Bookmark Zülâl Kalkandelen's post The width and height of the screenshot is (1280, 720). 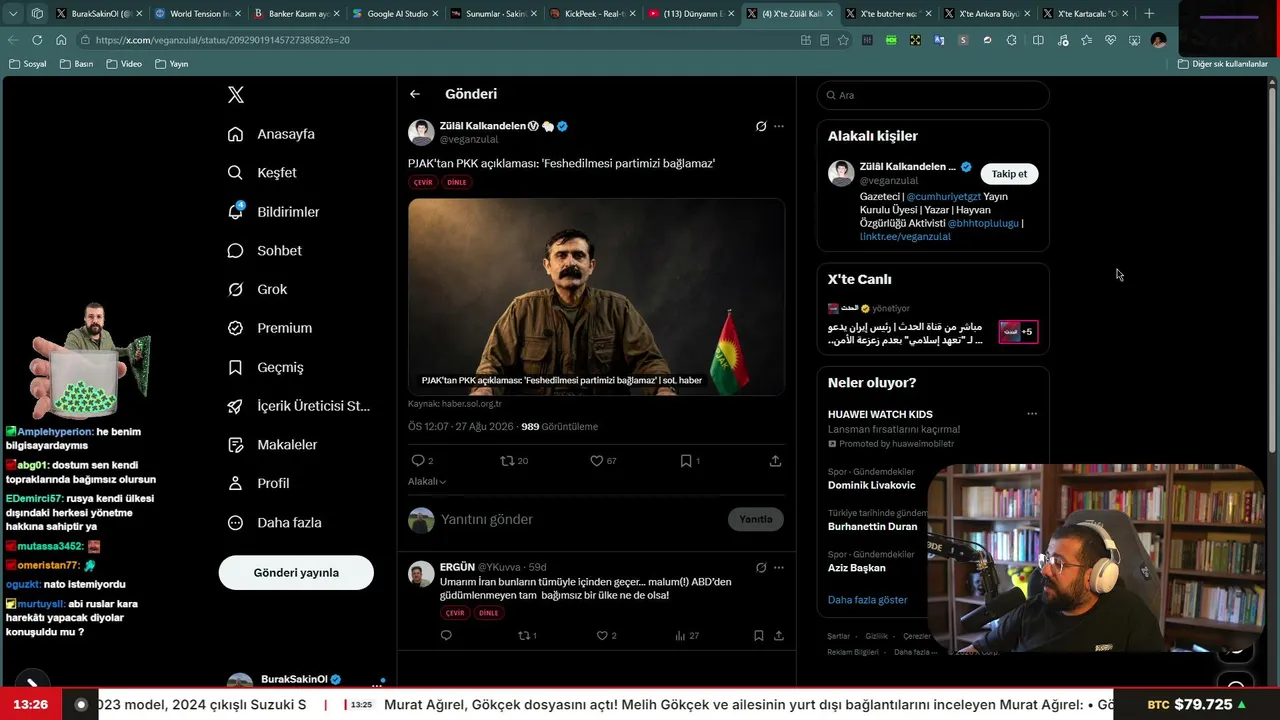[x=686, y=461]
